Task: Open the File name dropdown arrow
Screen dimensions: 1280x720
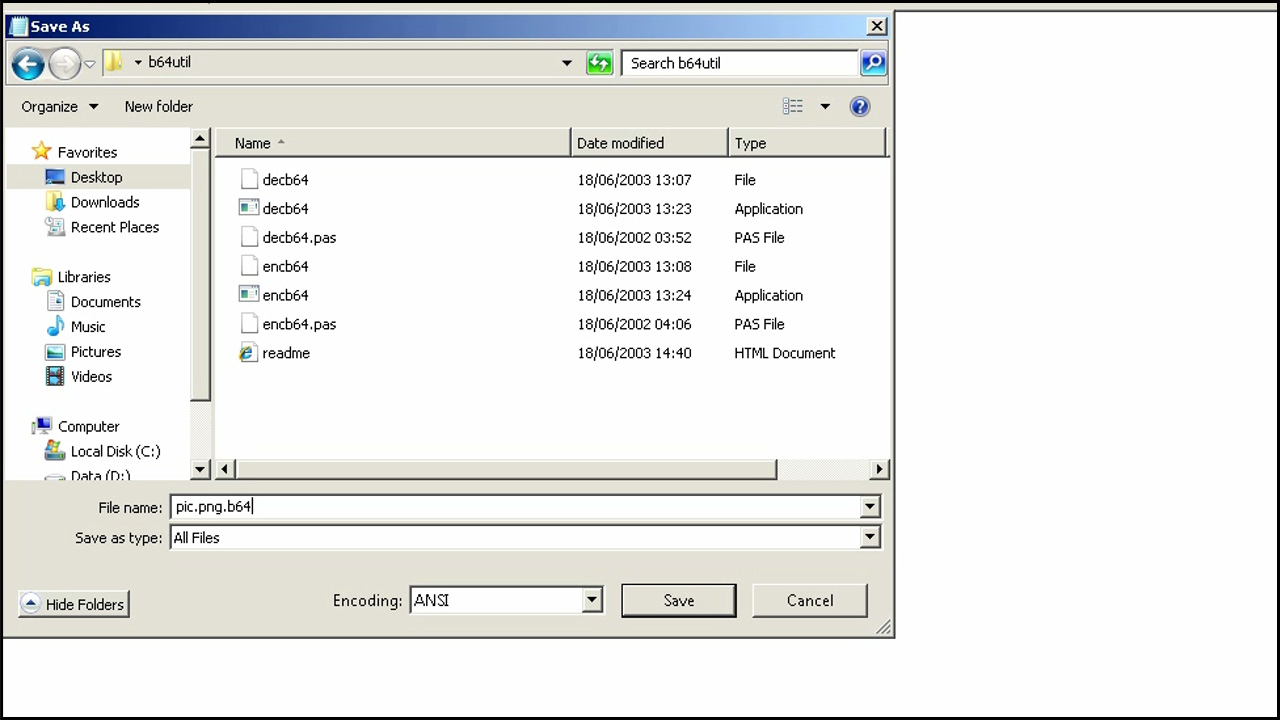Action: (869, 507)
